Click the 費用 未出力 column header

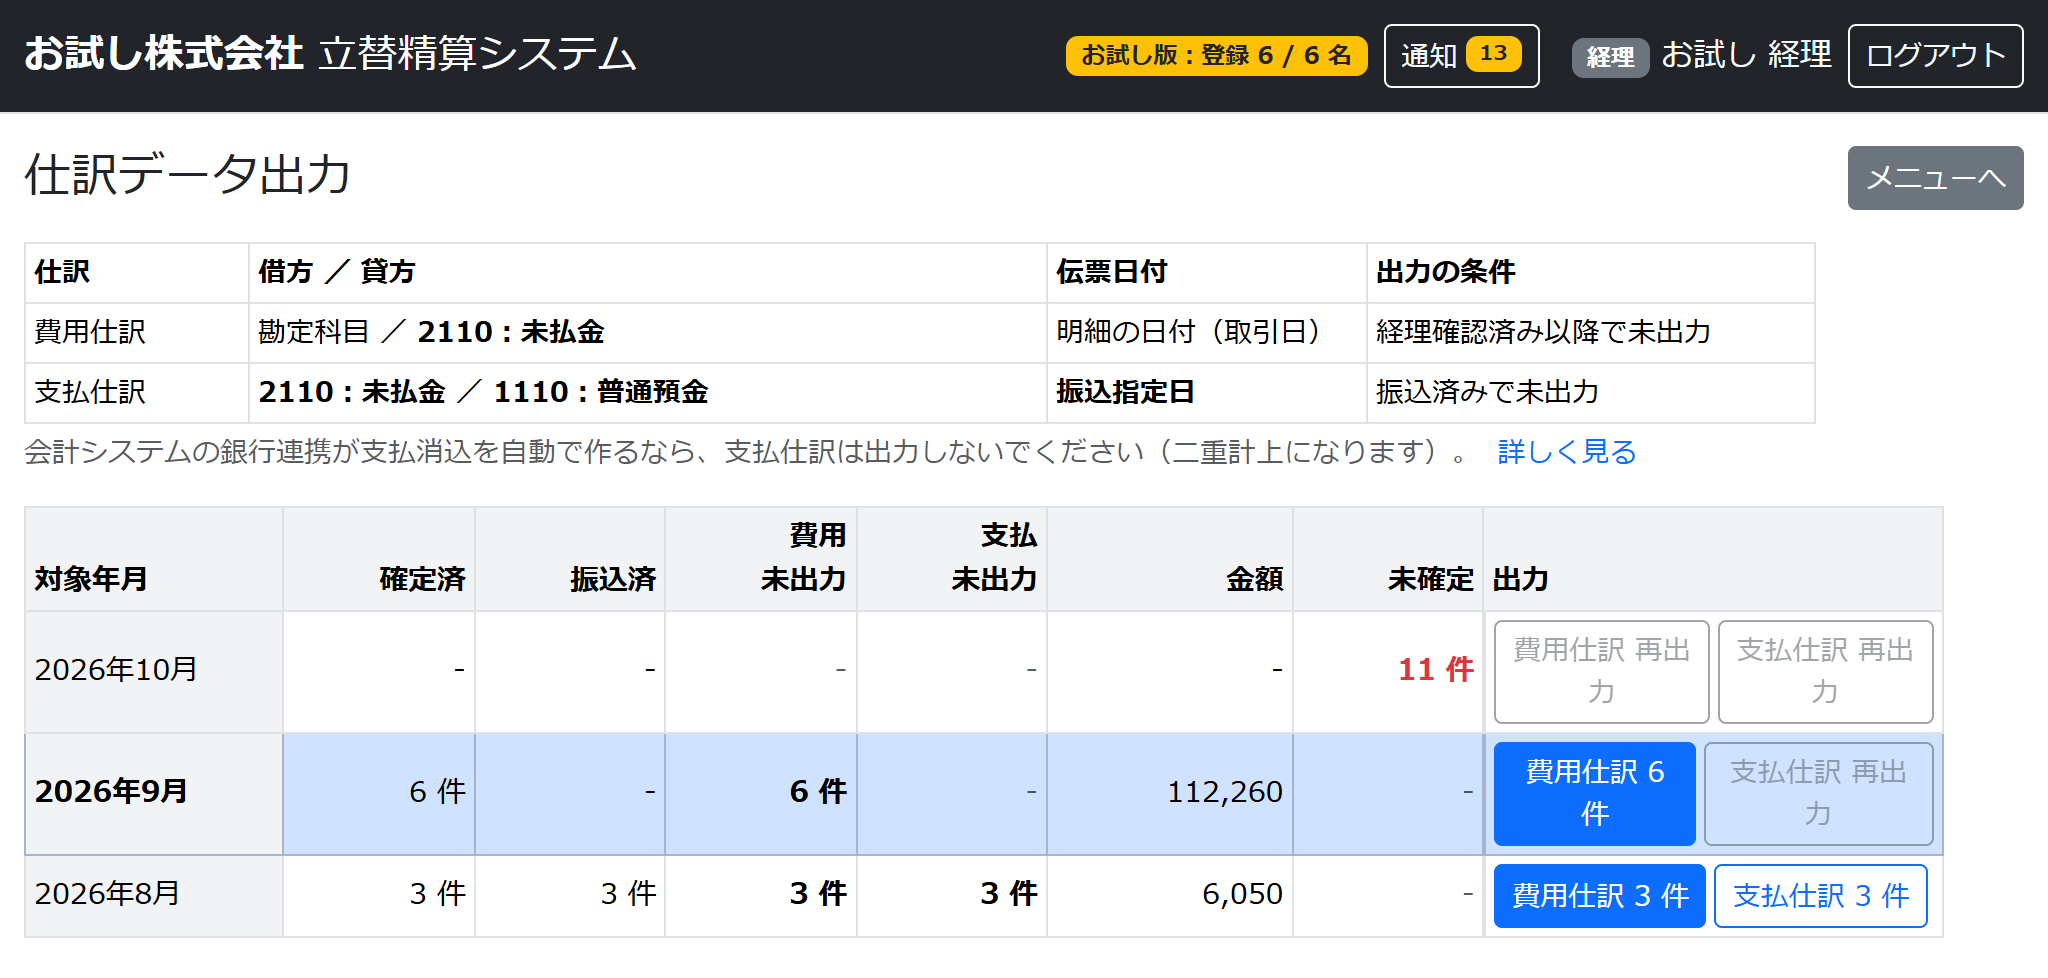click(x=761, y=560)
